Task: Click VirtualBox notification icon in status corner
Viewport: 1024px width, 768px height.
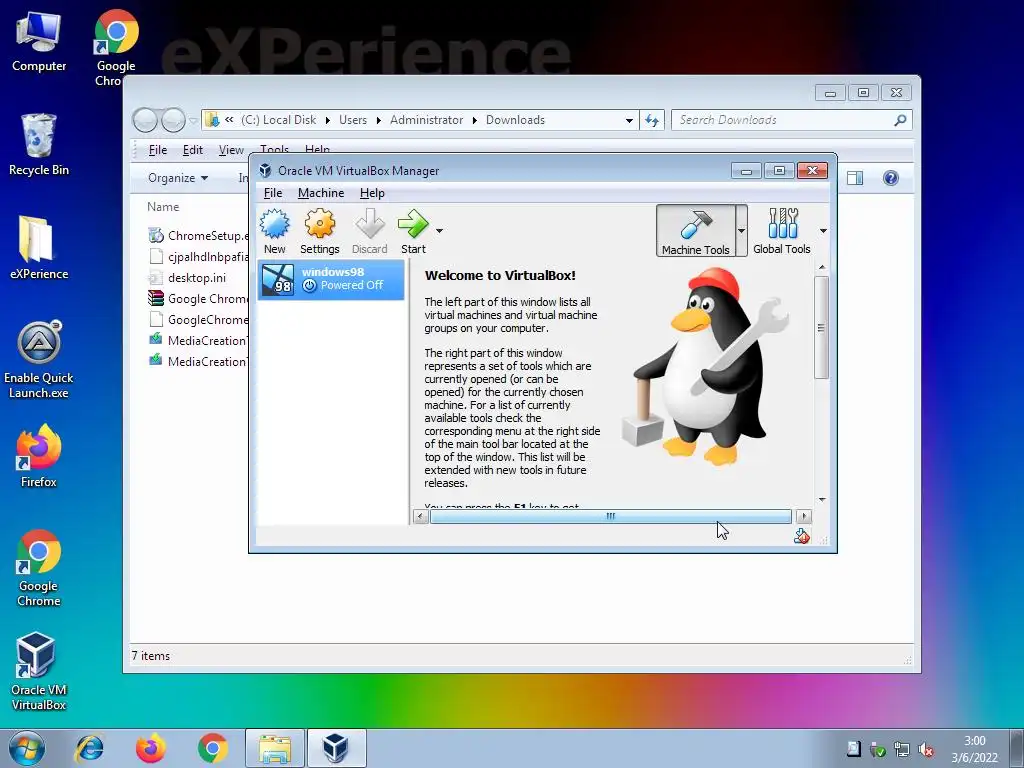Action: point(802,536)
